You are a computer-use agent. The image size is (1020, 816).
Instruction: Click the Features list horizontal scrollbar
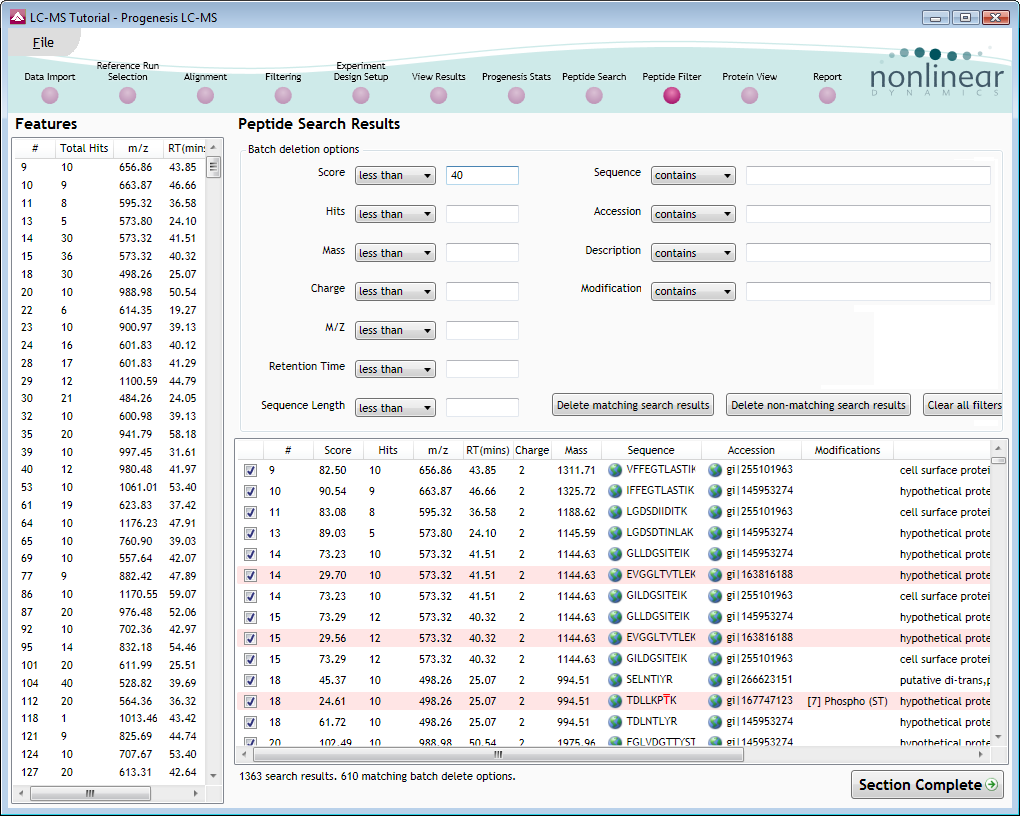(90, 793)
